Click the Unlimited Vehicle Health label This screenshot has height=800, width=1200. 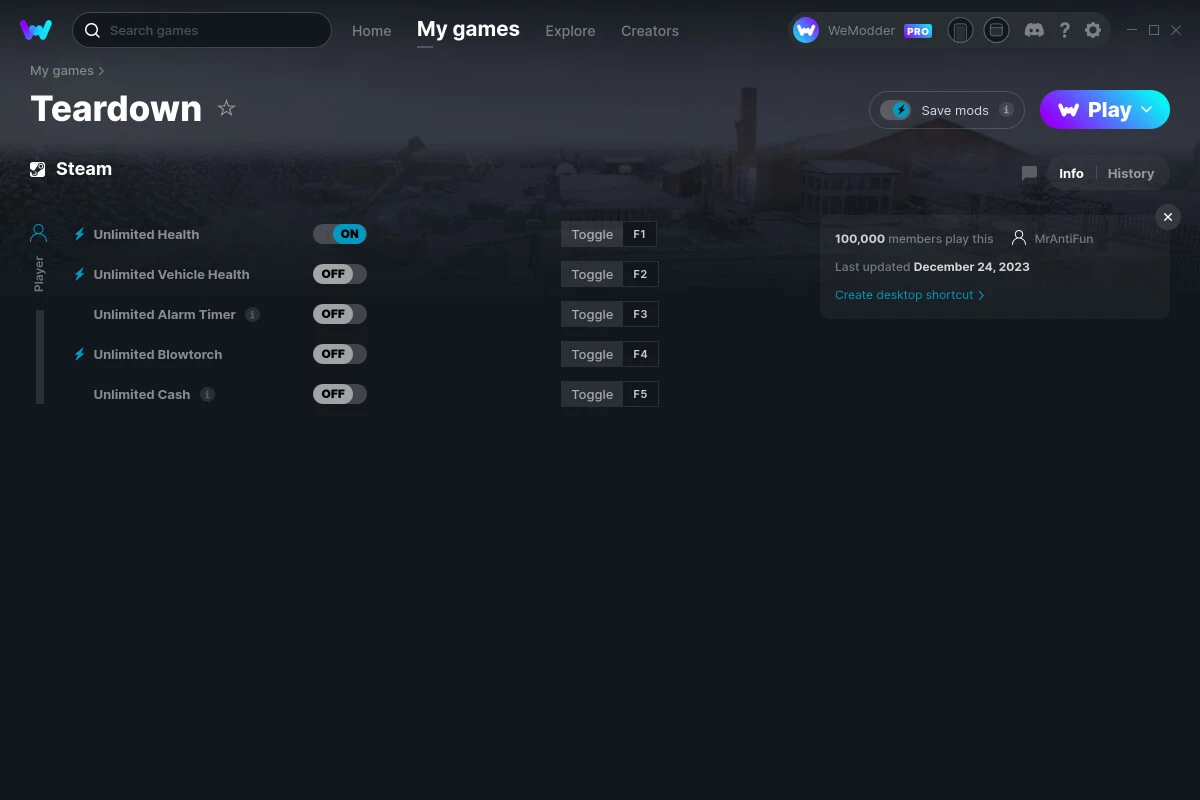(x=172, y=274)
